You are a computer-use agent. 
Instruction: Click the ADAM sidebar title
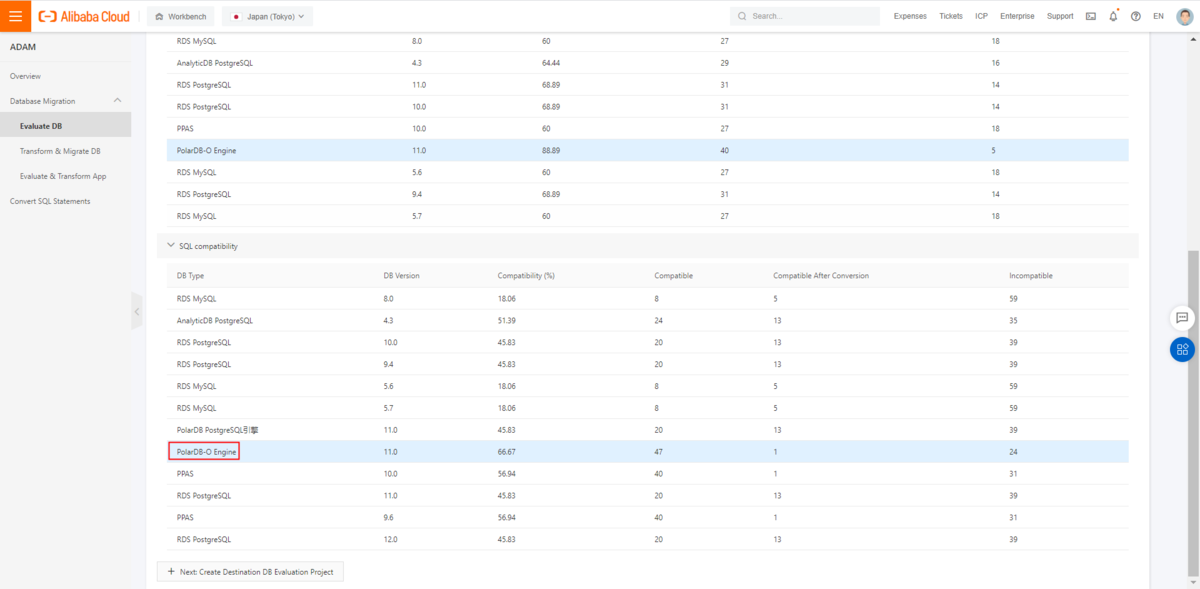[x=23, y=48]
